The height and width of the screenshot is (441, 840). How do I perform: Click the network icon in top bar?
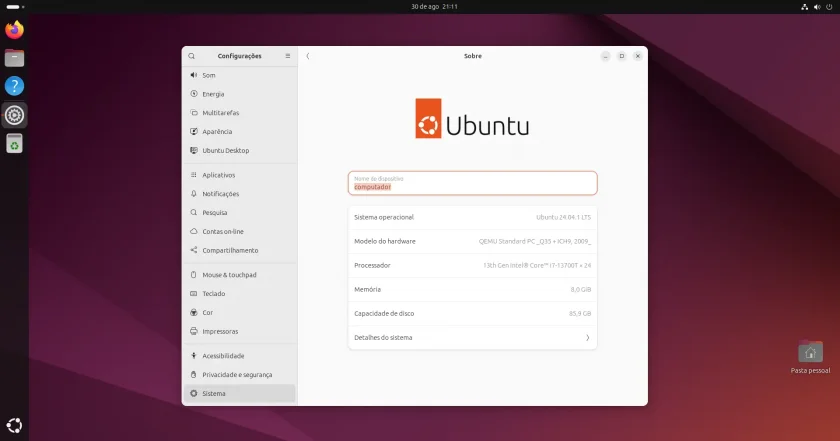(805, 7)
